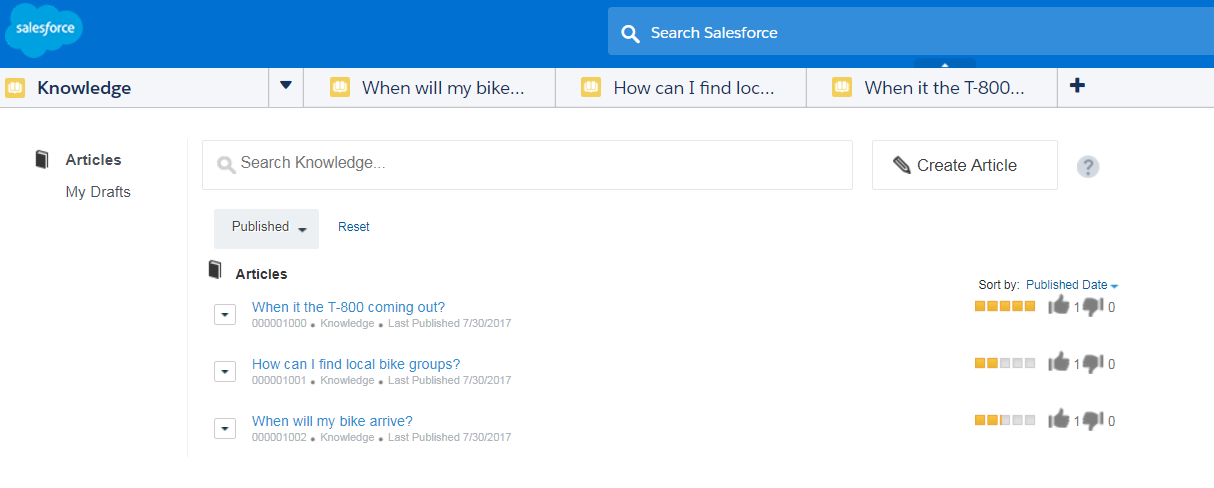The image size is (1214, 488).
Task: Select Articles in the left sidebar
Action: (93, 160)
